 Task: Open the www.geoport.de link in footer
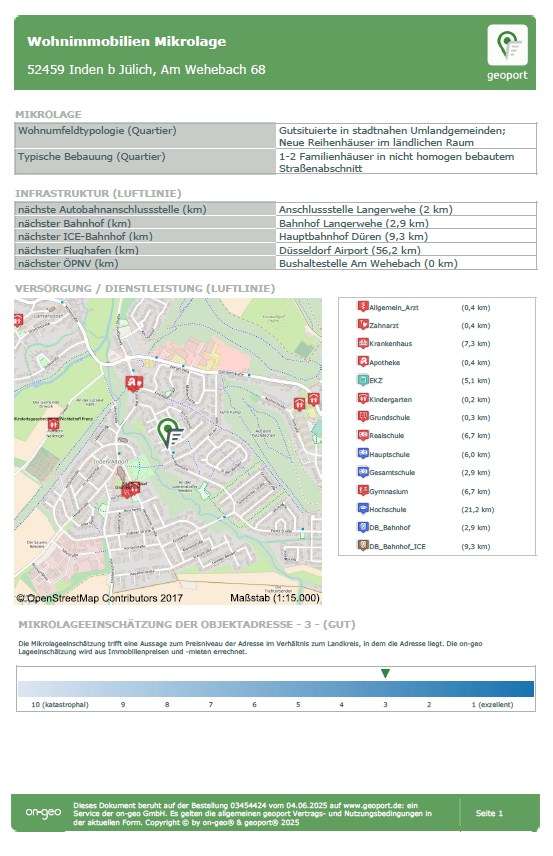(x=374, y=805)
